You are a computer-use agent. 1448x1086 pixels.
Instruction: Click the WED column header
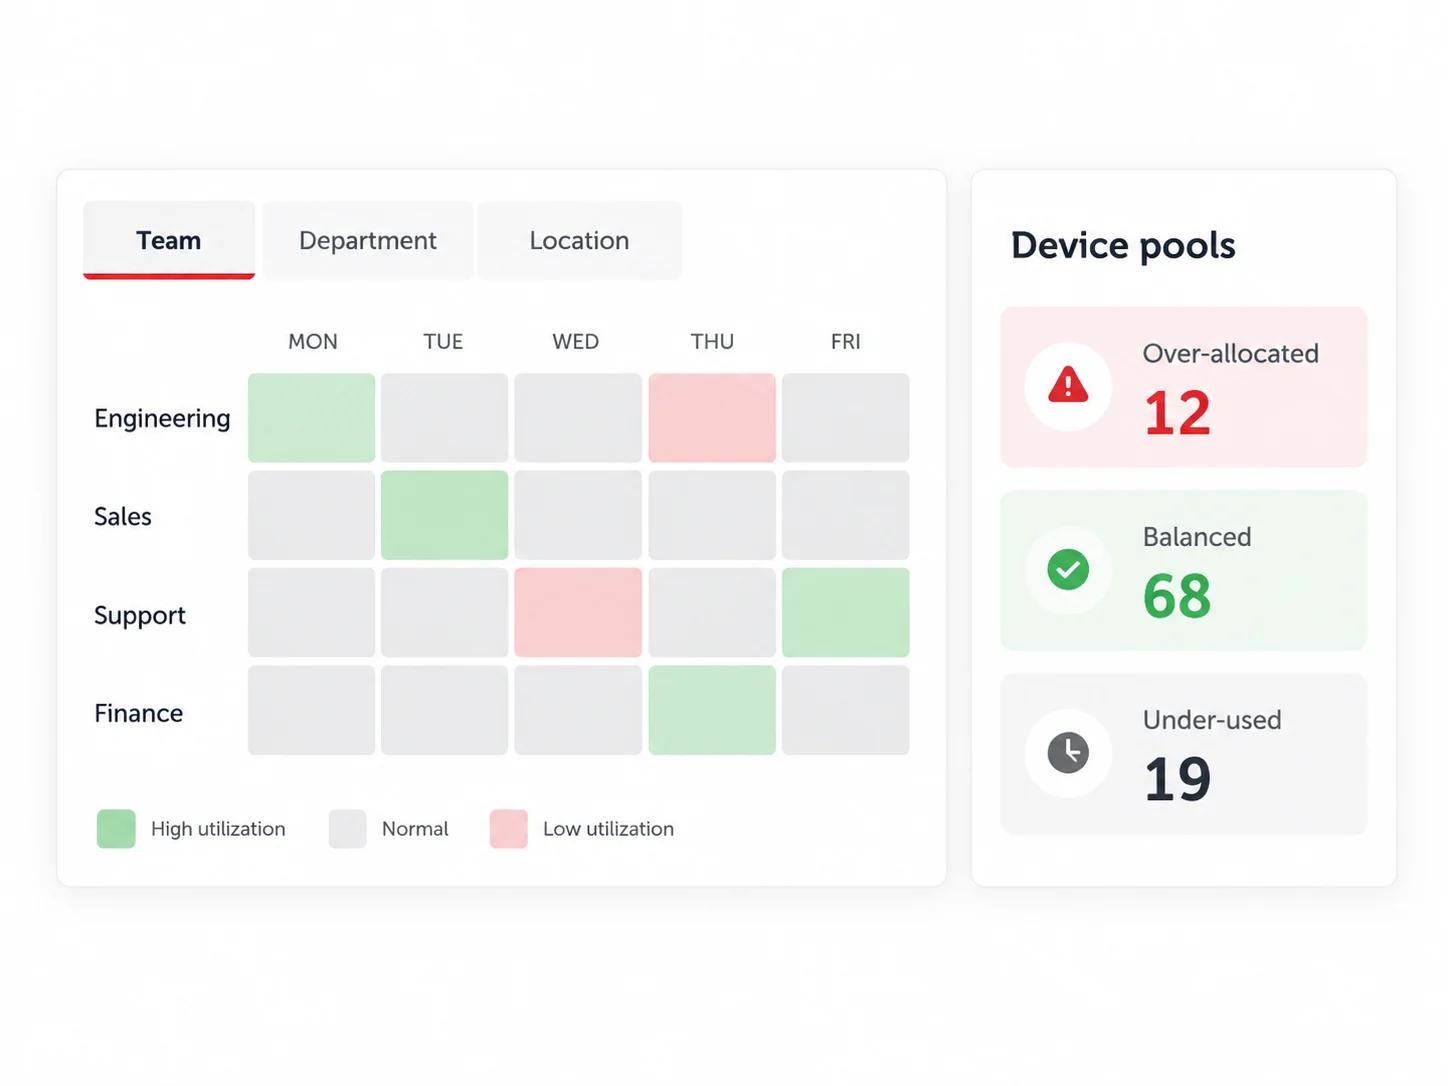(576, 342)
